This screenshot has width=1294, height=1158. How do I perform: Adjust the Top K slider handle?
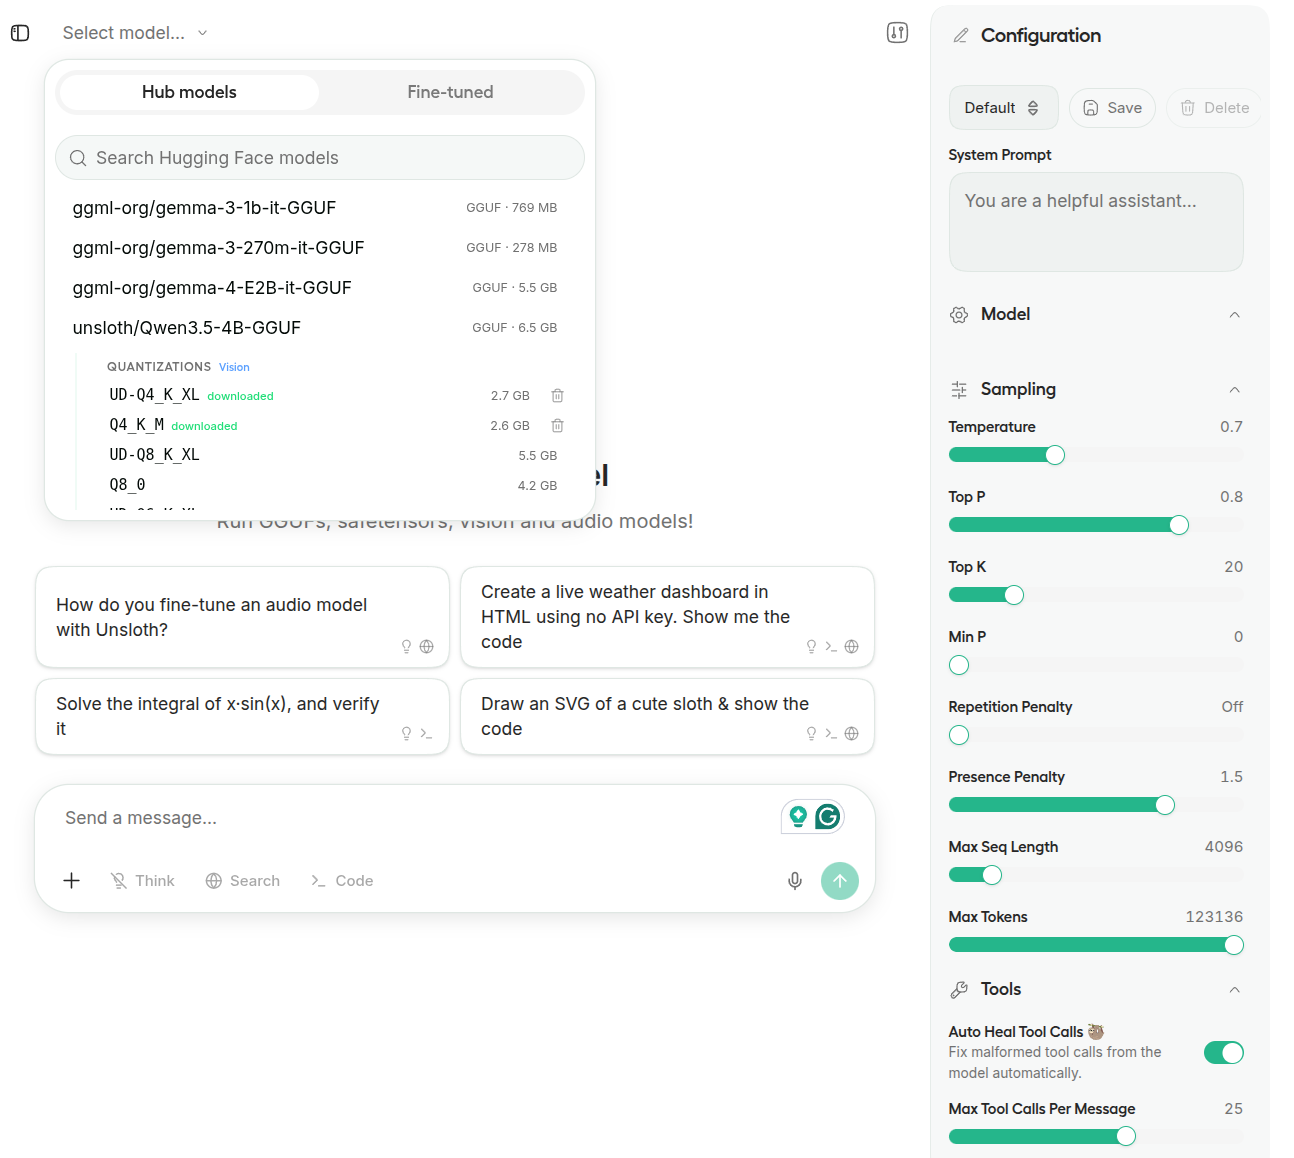[1014, 596]
